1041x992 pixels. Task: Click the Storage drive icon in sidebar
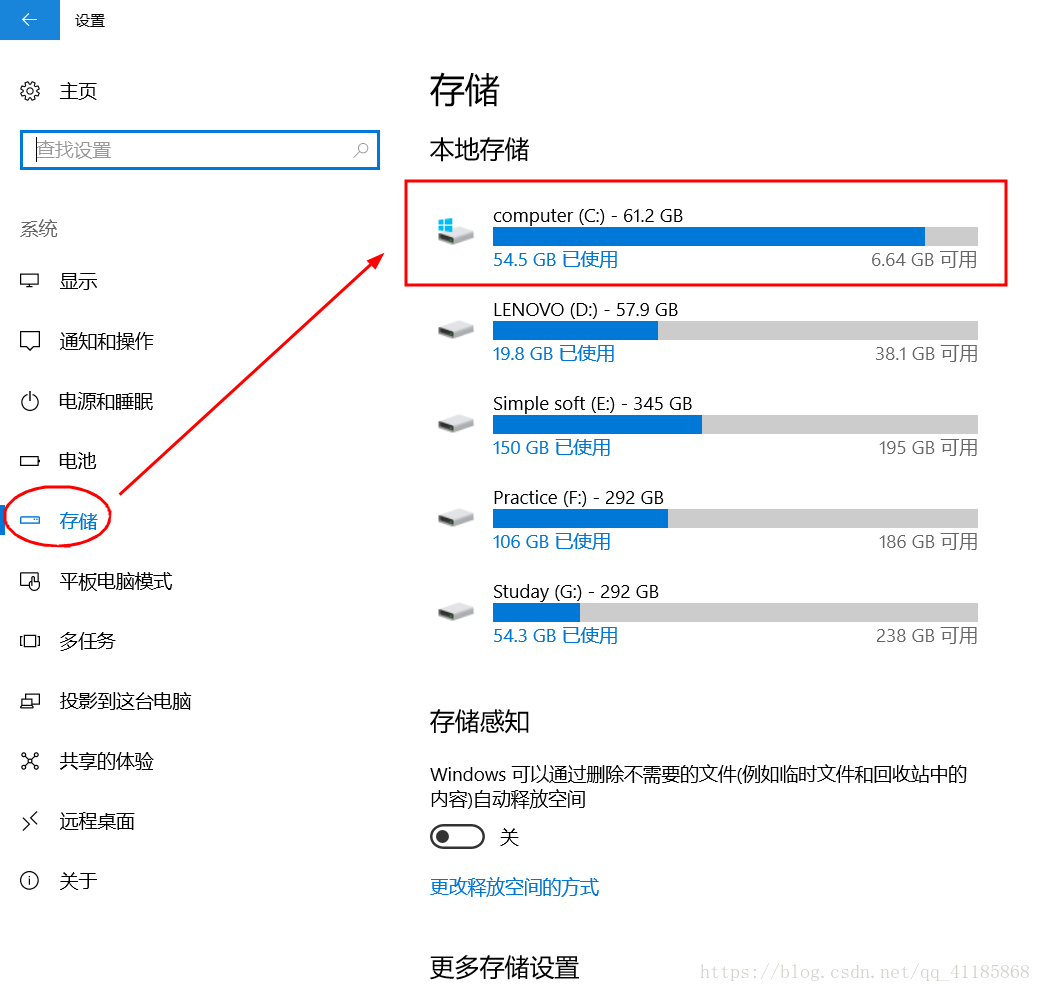pyautogui.click(x=30, y=520)
